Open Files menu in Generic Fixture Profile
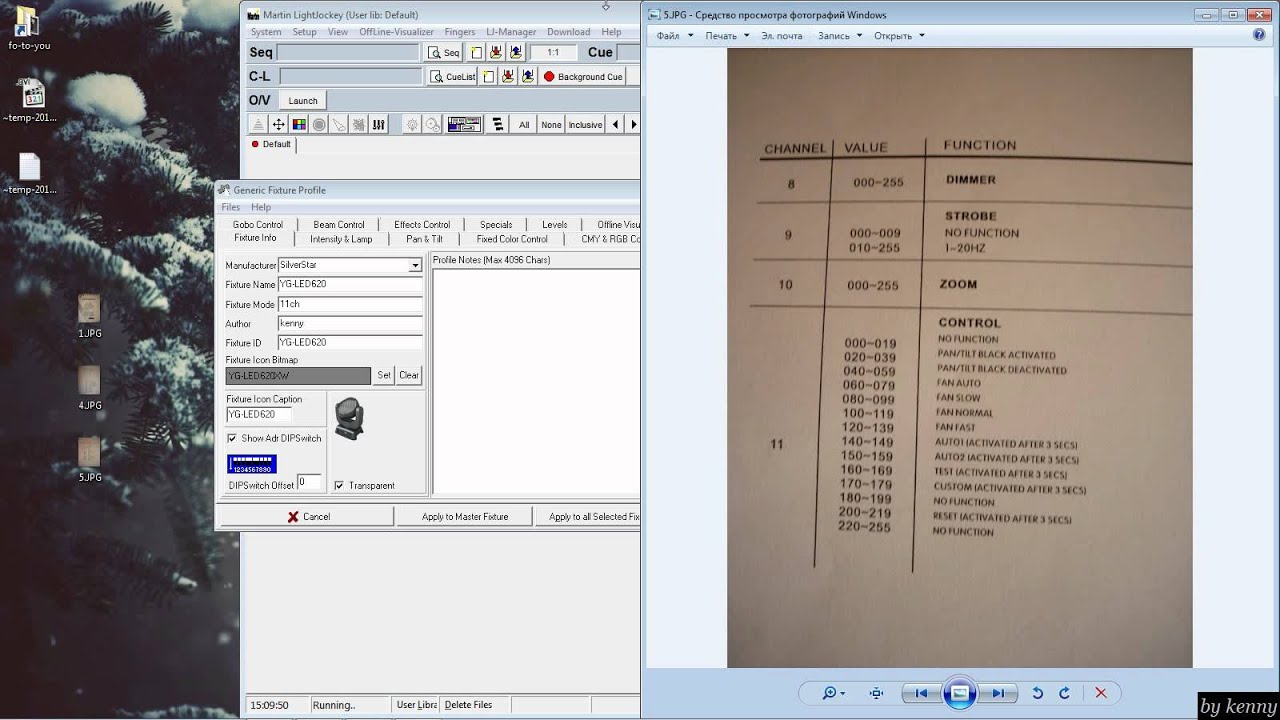Image resolution: width=1280 pixels, height=720 pixels. coord(230,208)
